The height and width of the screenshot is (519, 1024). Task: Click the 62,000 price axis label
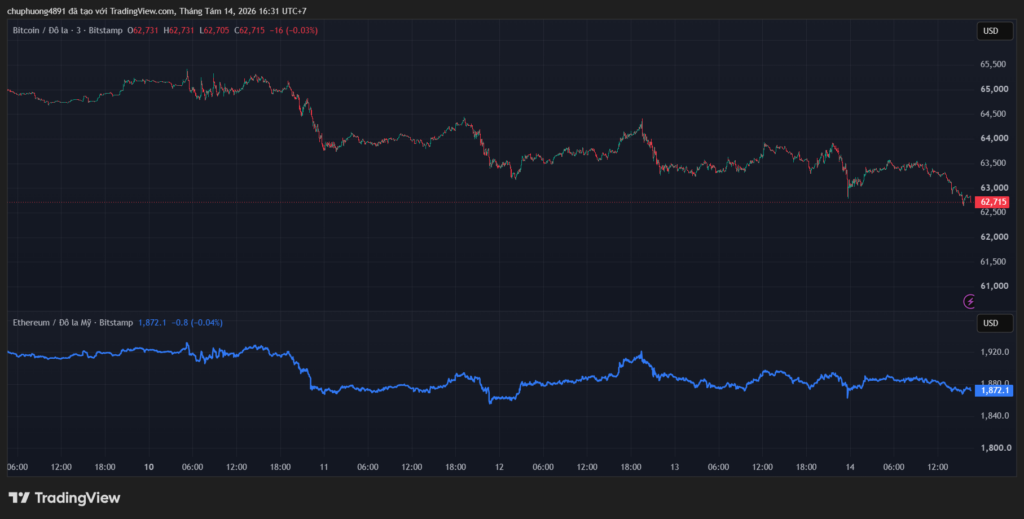[x=993, y=237]
